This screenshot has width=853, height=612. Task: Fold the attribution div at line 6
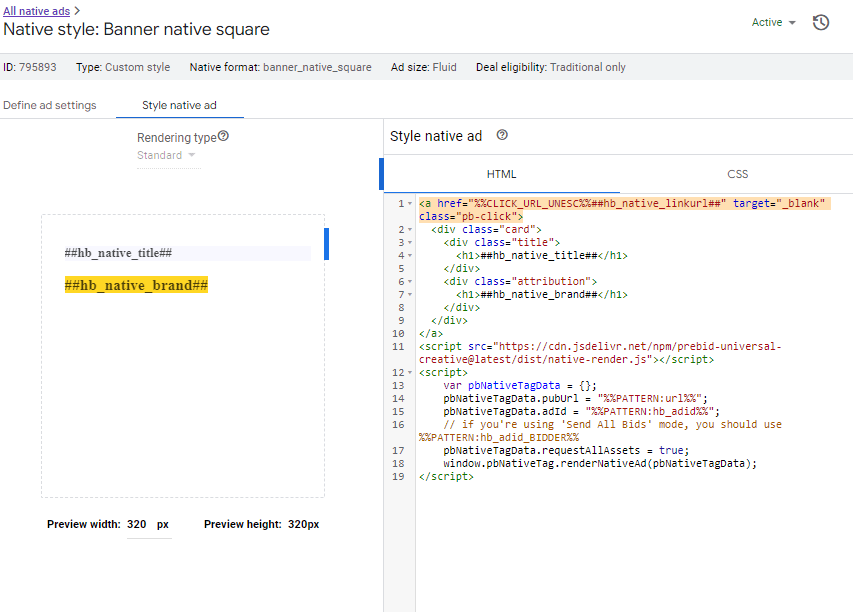[411, 282]
